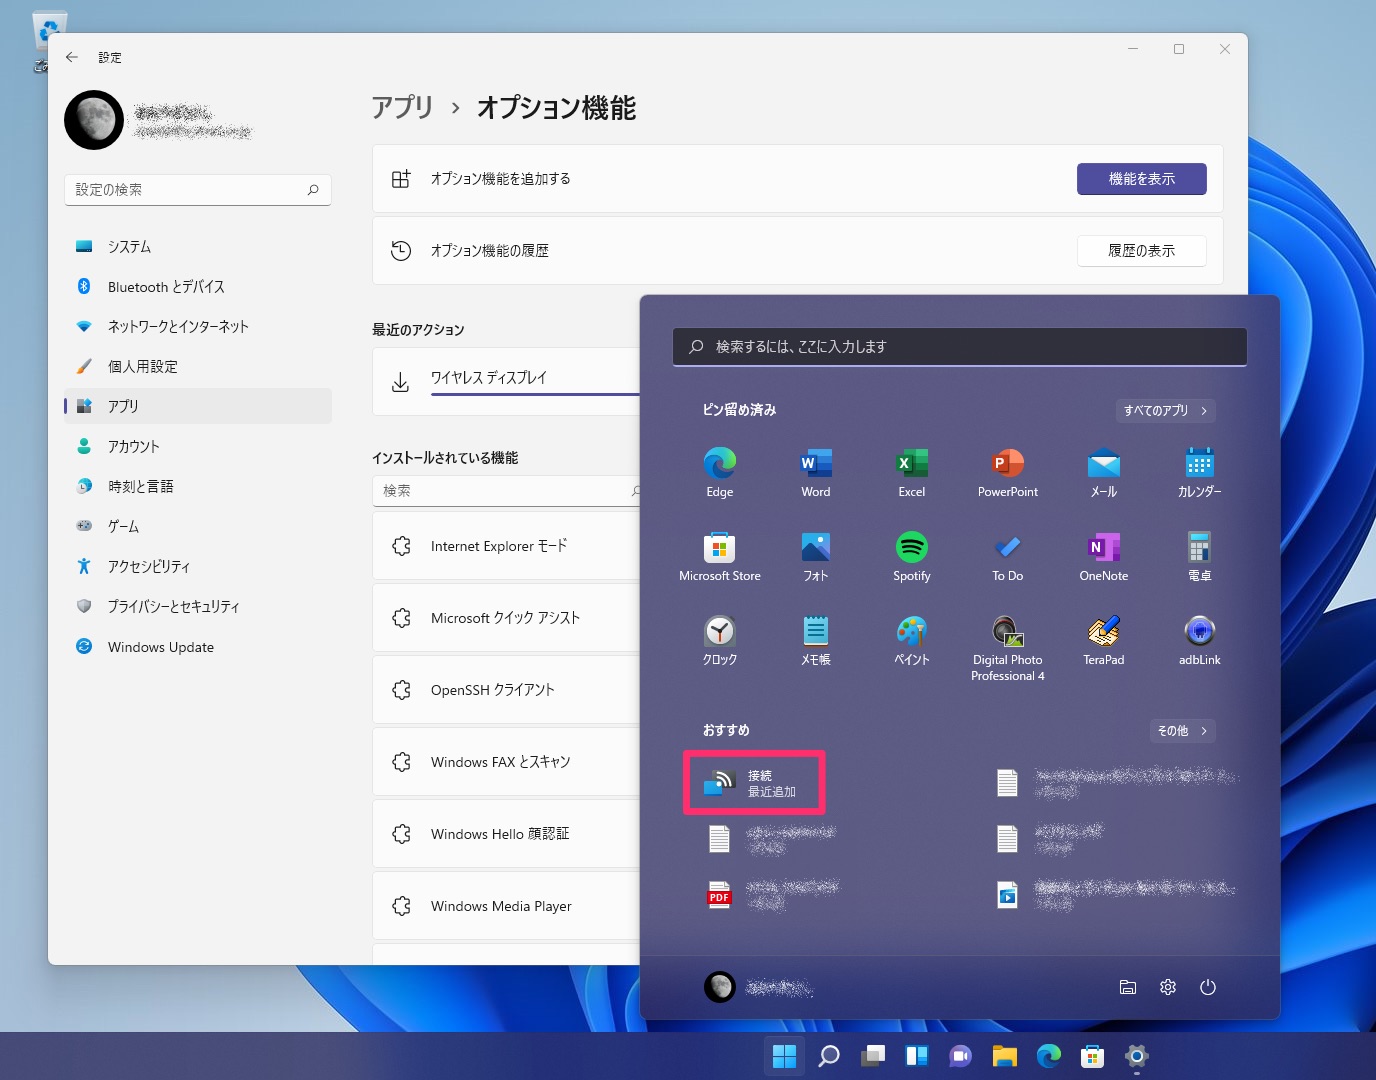Open Settings gear in Start menu

[1167, 987]
